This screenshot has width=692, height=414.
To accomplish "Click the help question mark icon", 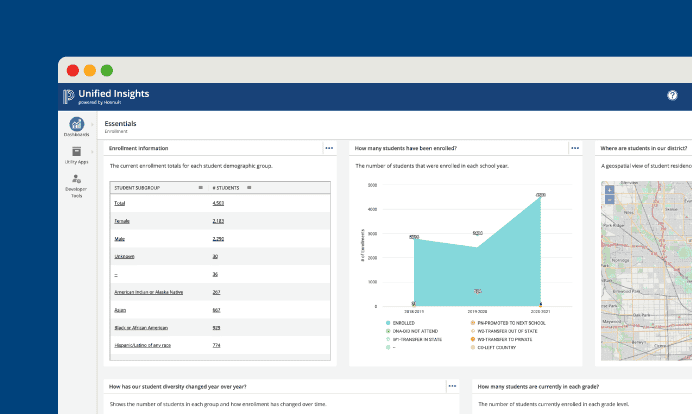I will click(672, 96).
